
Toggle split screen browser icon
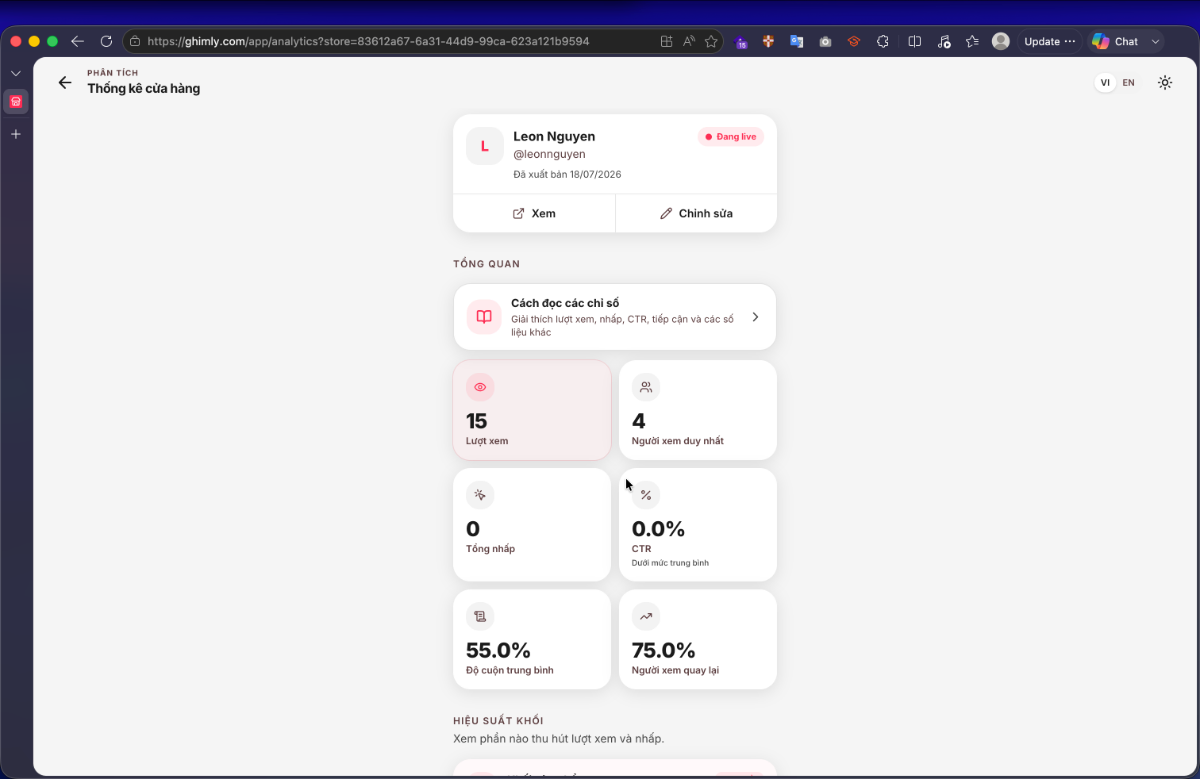coord(915,42)
